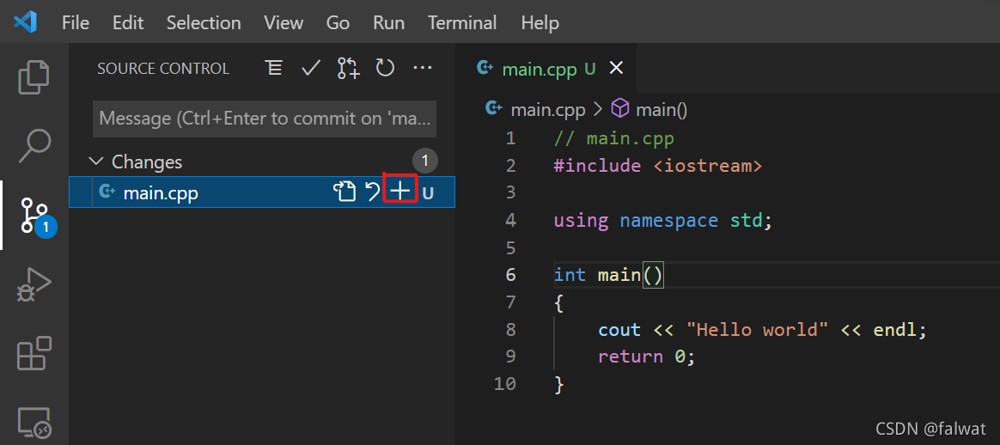Open the File menu
The image size is (1000, 445).
click(x=75, y=23)
